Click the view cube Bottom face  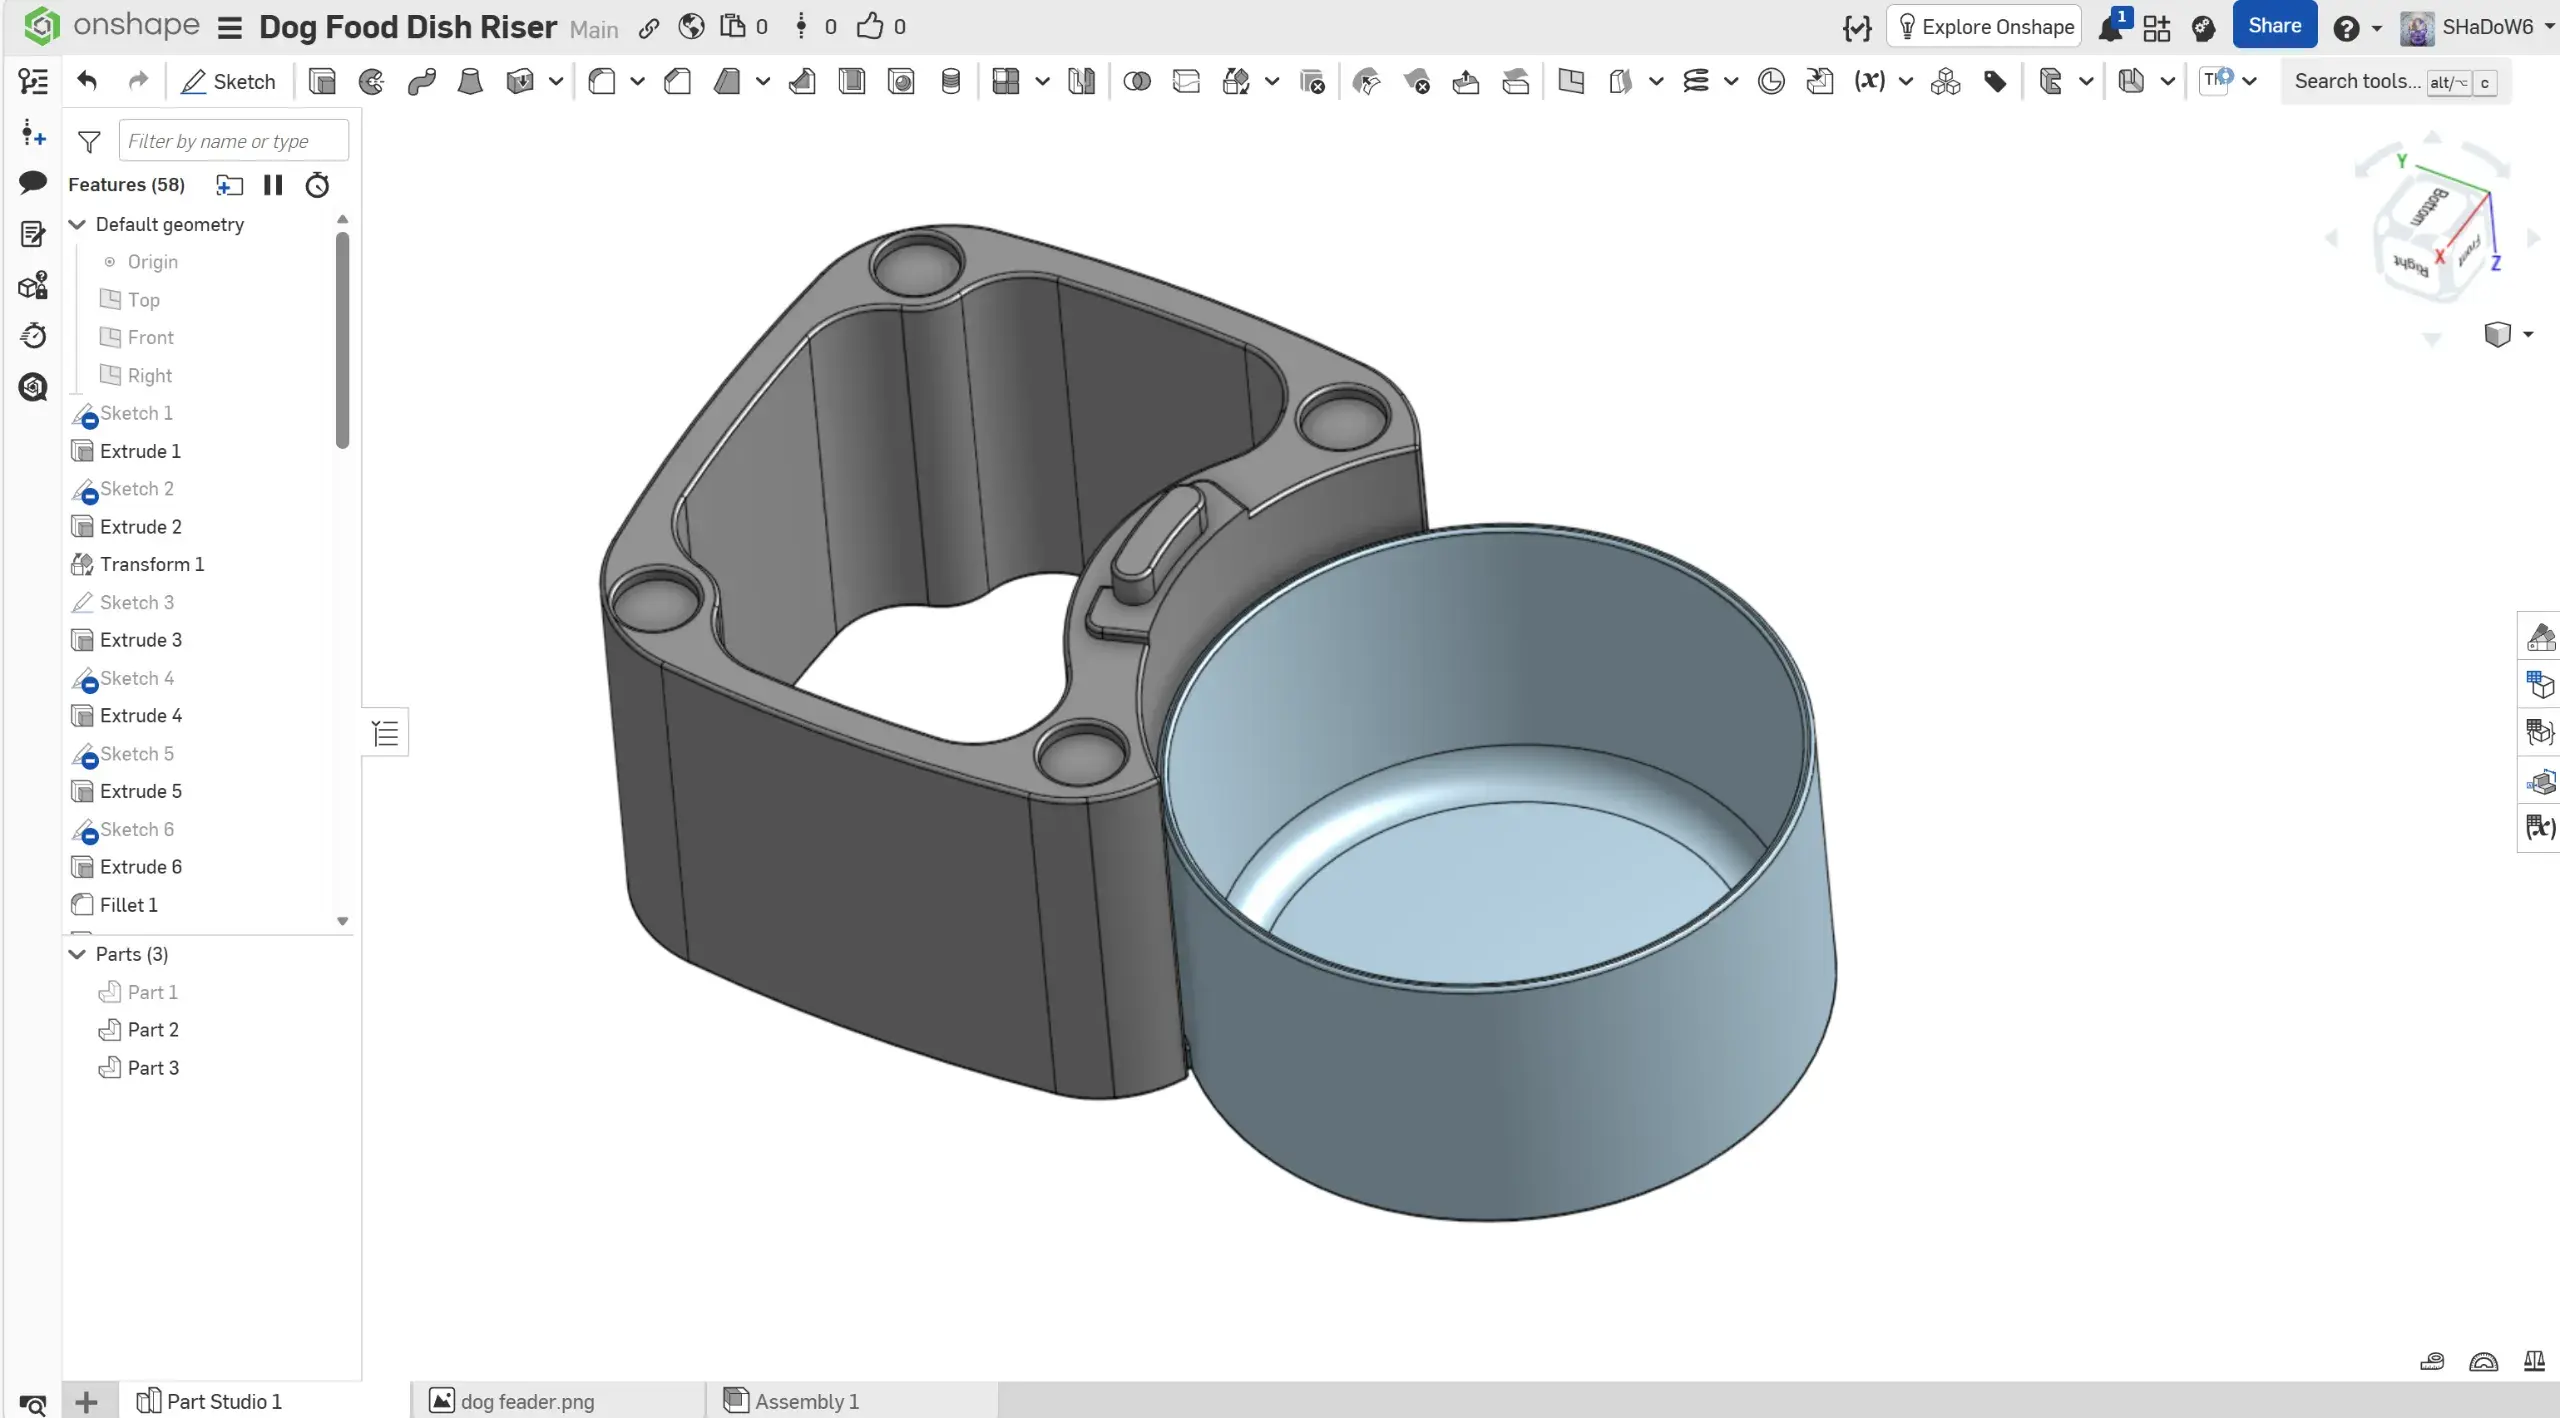click(2430, 207)
